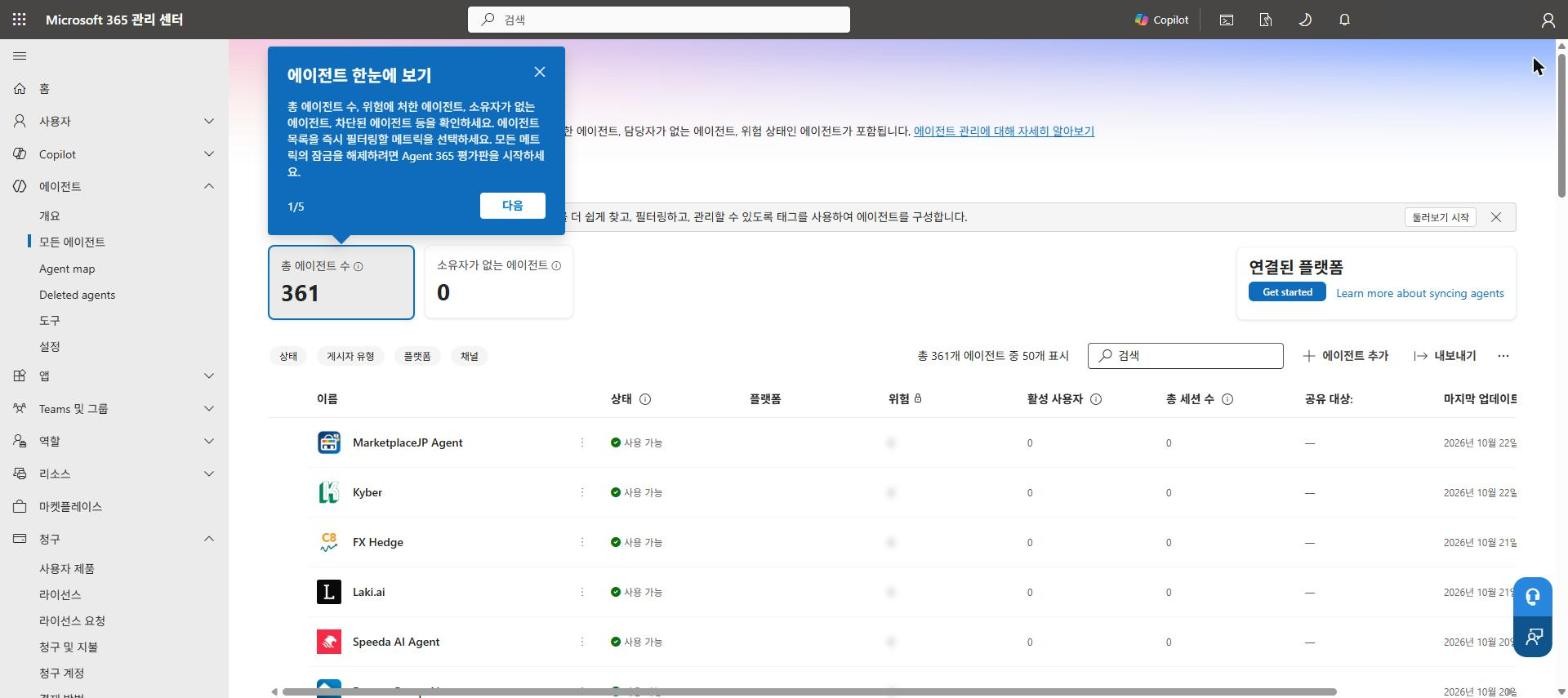Show info icon for 상태 column

[x=645, y=399]
